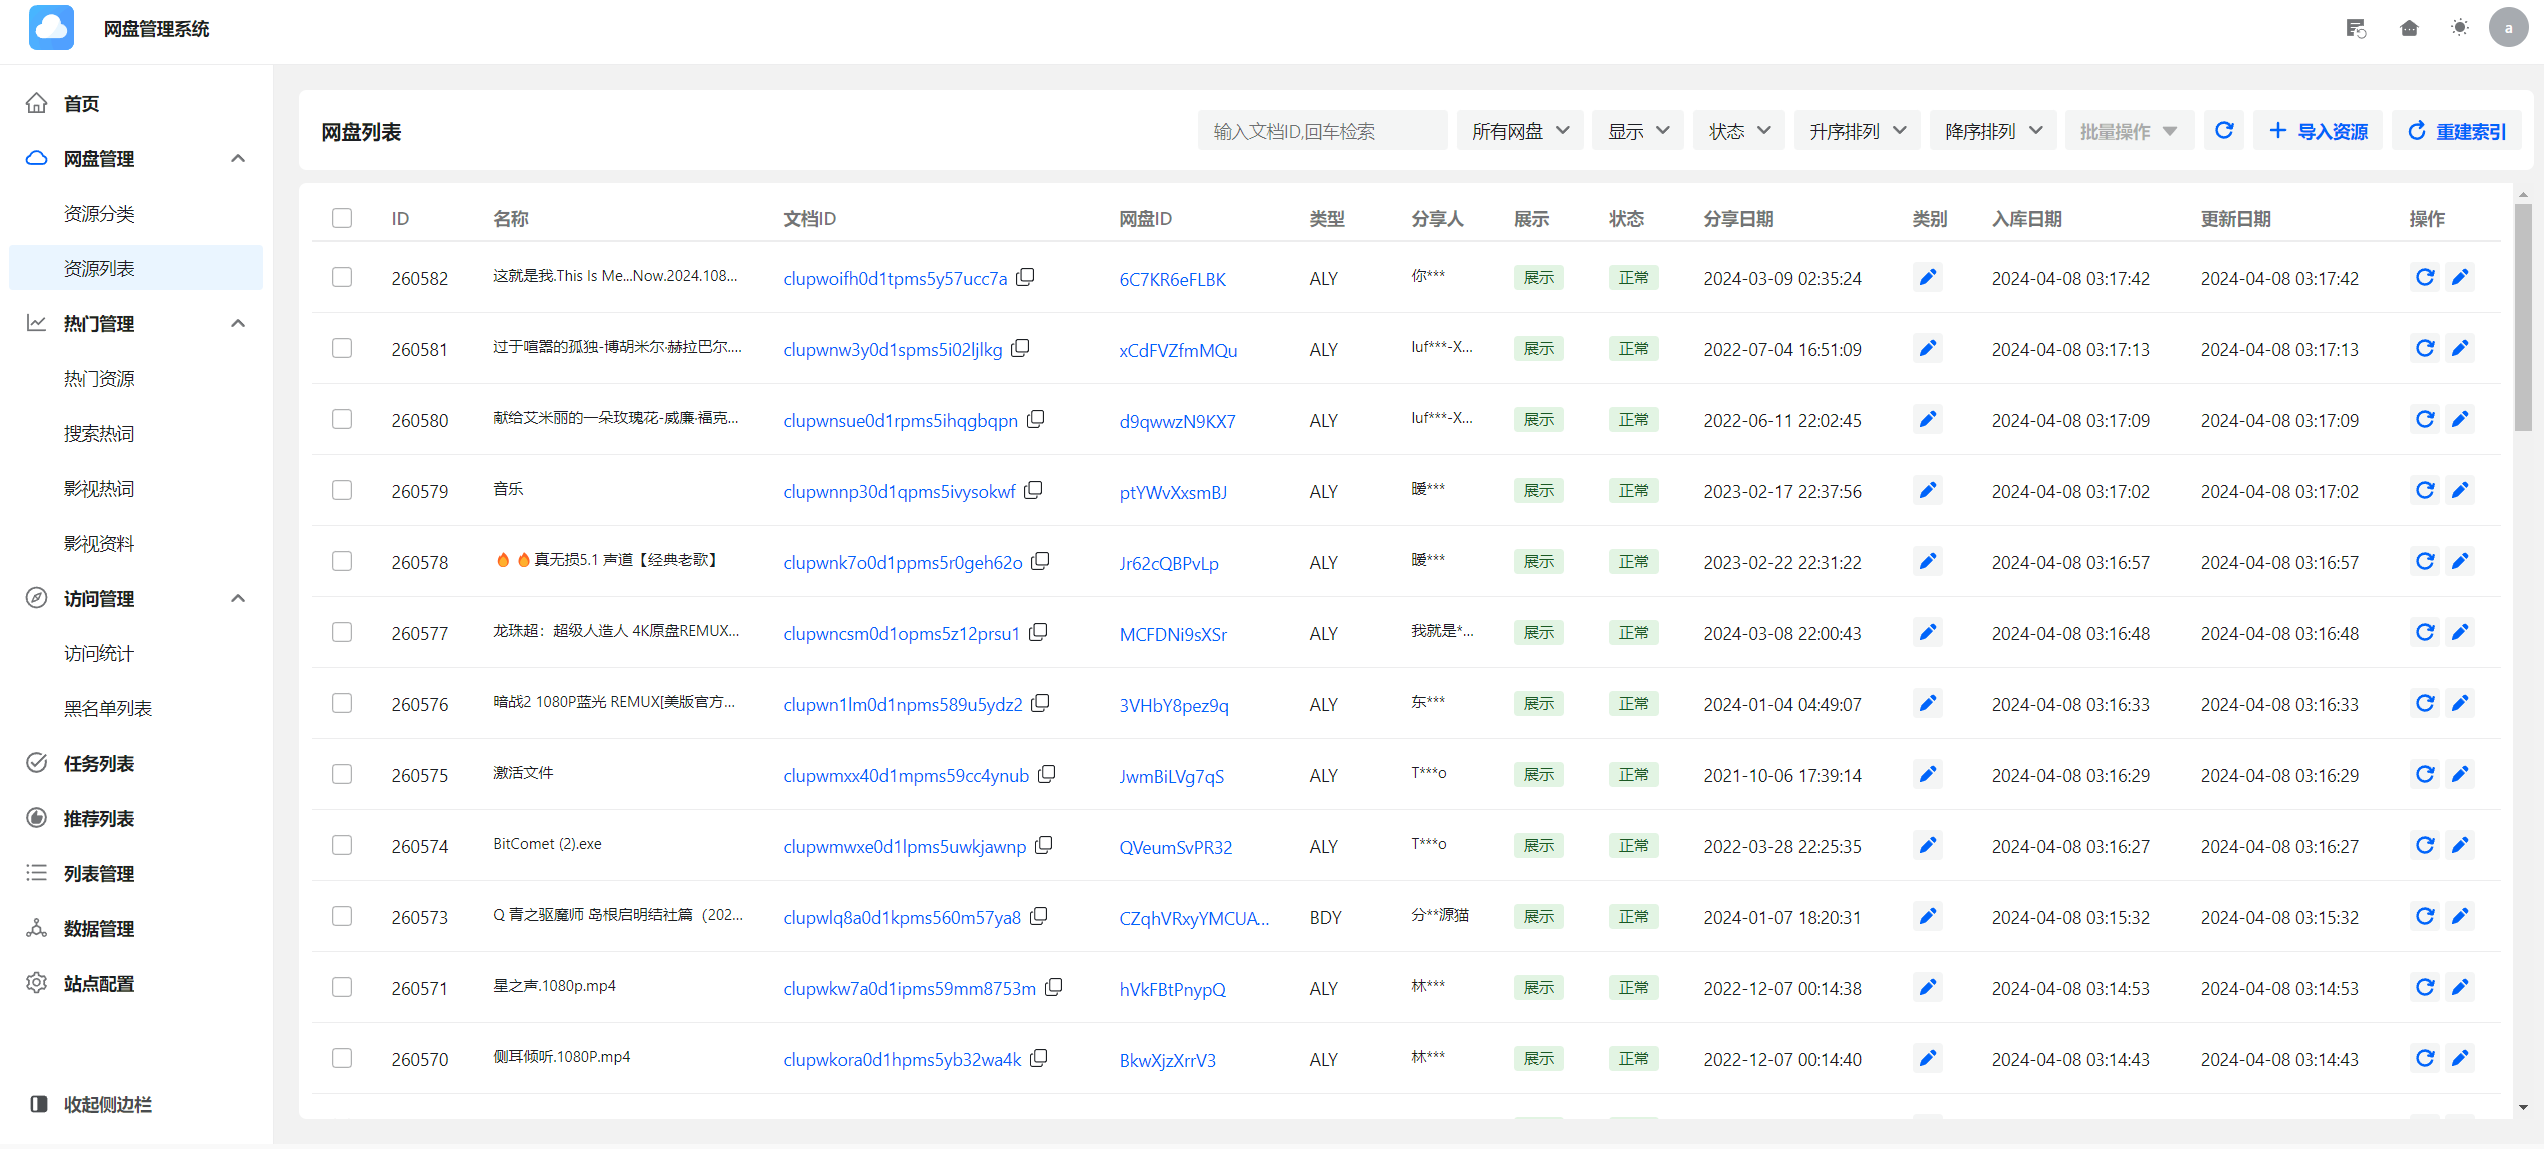Click the refresh list icon button
2544x1149 pixels.
tap(2224, 131)
